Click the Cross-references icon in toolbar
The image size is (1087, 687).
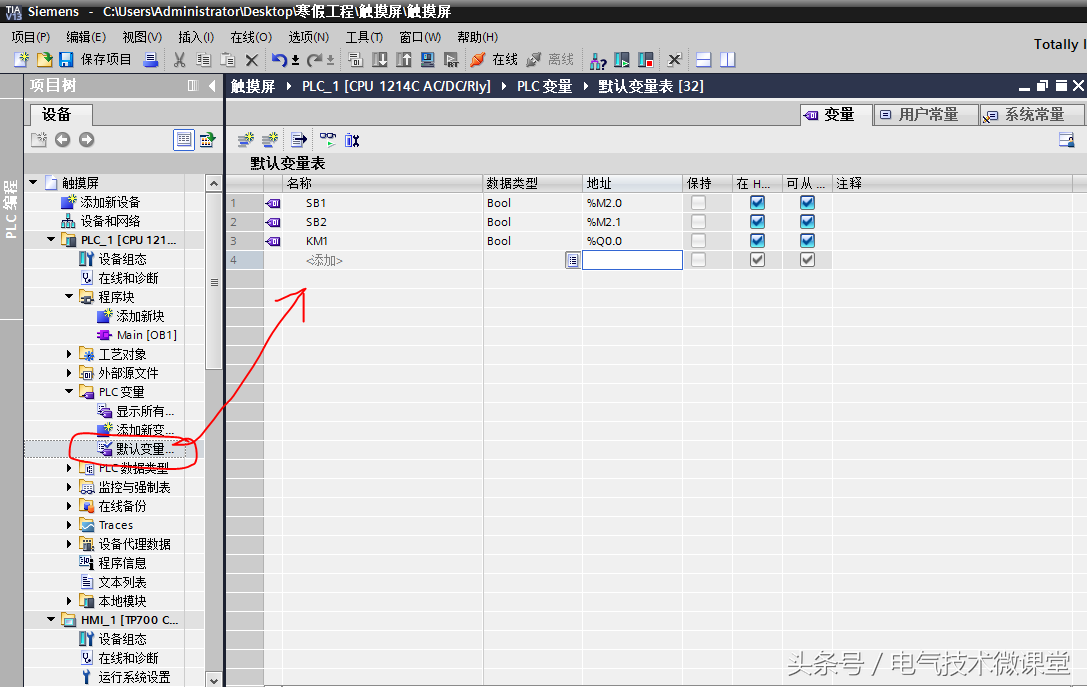click(x=675, y=60)
